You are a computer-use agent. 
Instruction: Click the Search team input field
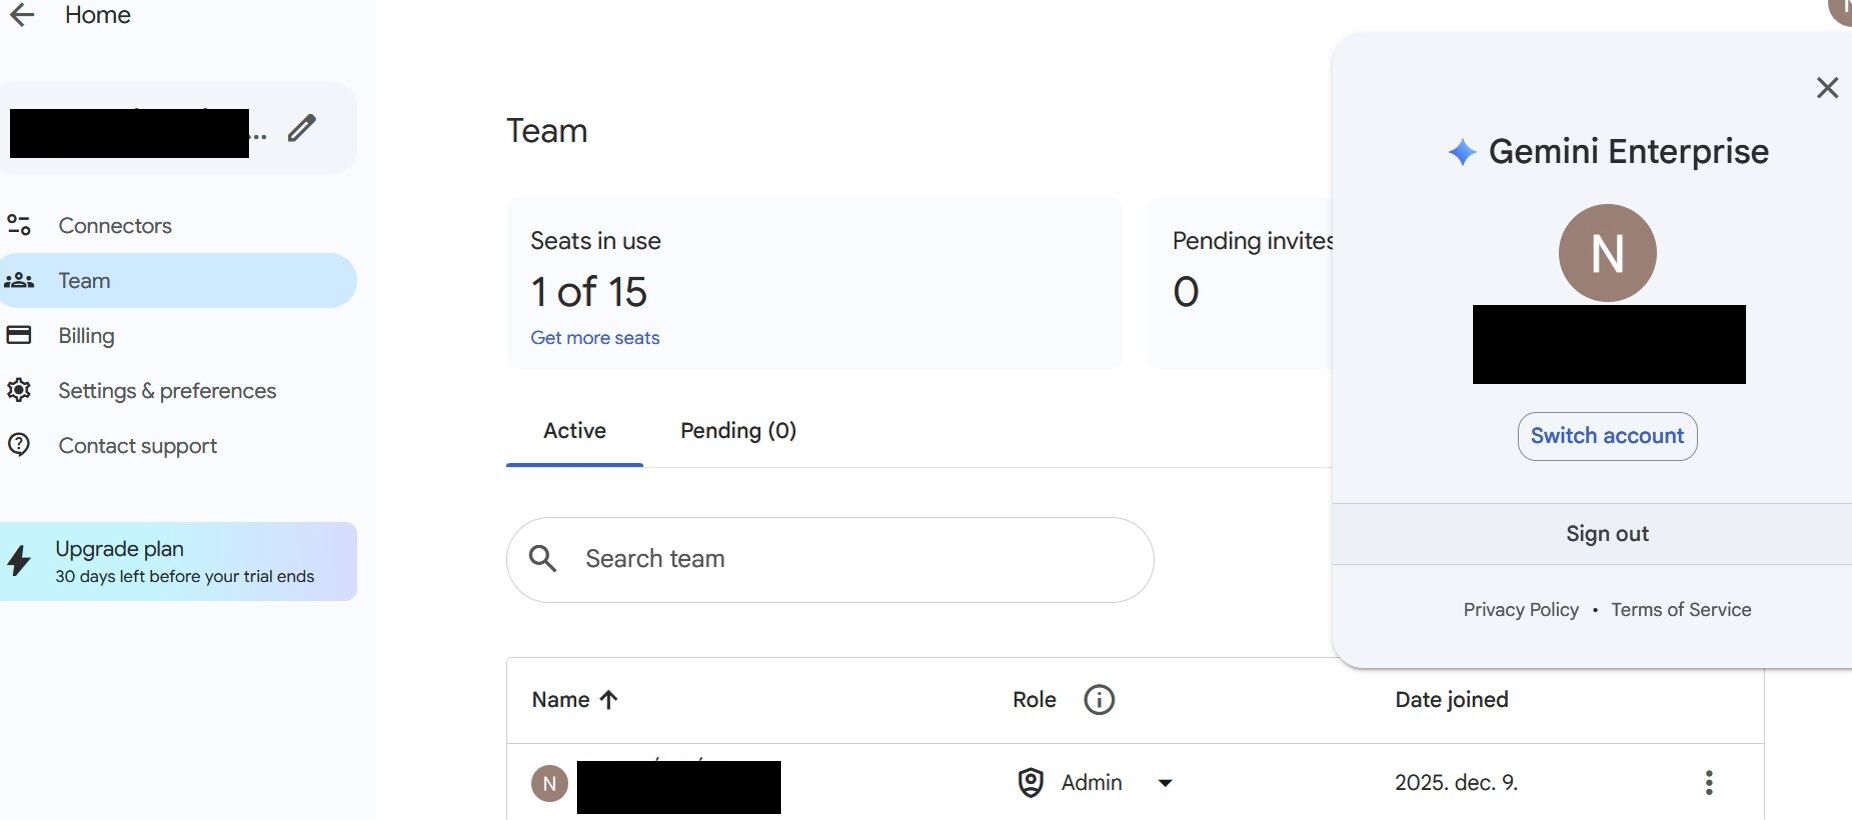(830, 559)
